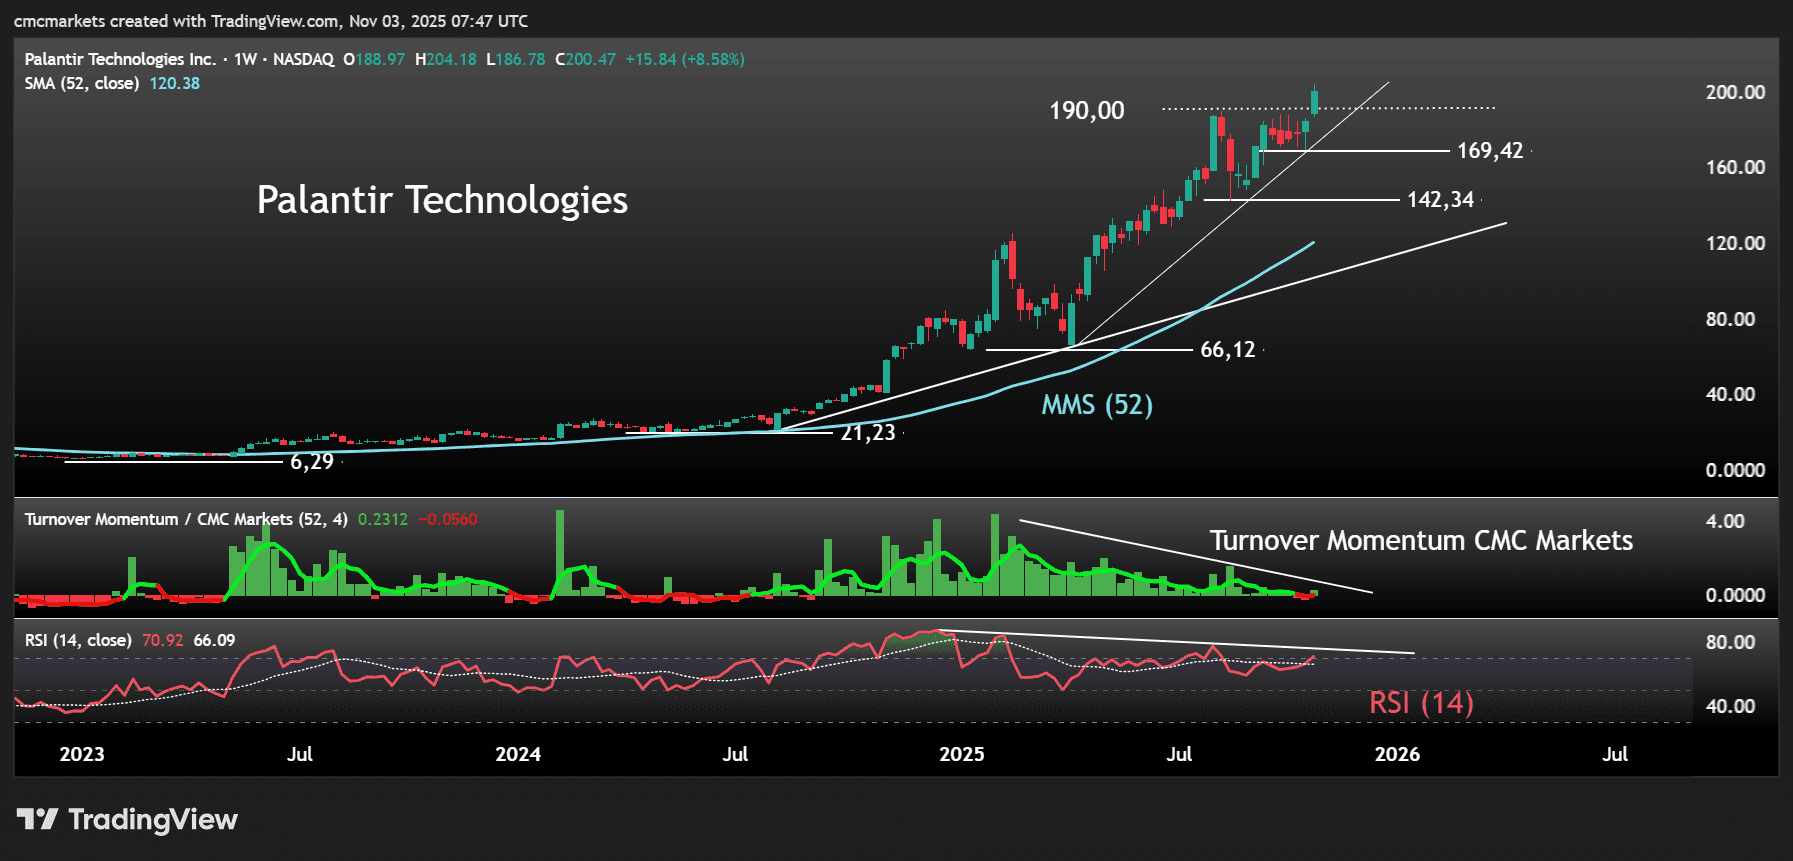1793x861 pixels.
Task: Click the Turnover Momentum CMC Markets annotation text
Action: (x=1421, y=541)
